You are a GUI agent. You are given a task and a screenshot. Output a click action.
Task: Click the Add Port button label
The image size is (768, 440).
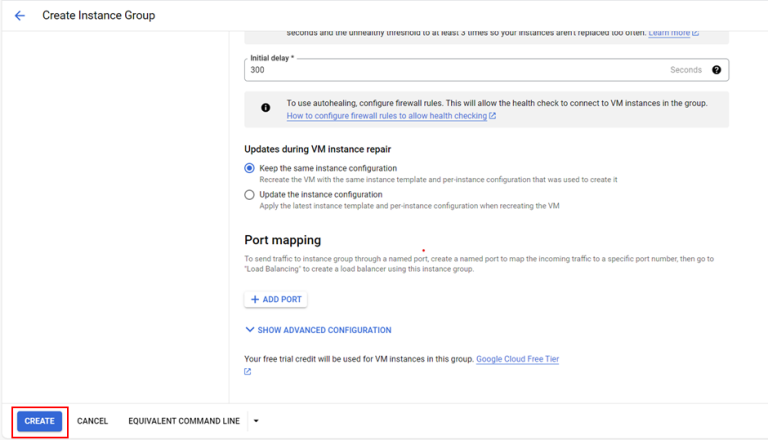(x=282, y=299)
